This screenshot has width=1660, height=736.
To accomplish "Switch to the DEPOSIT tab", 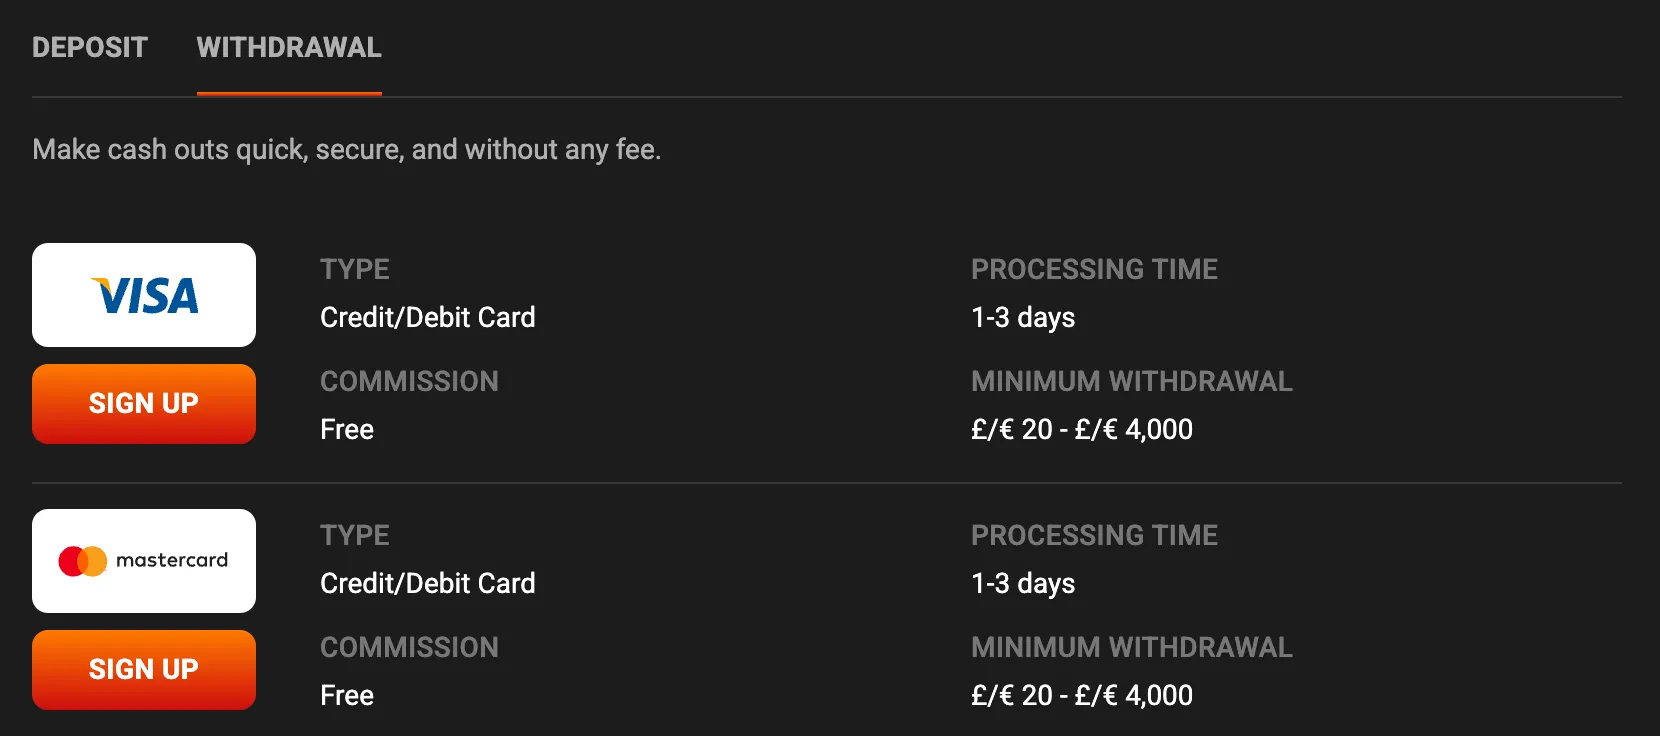I will 90,47.
